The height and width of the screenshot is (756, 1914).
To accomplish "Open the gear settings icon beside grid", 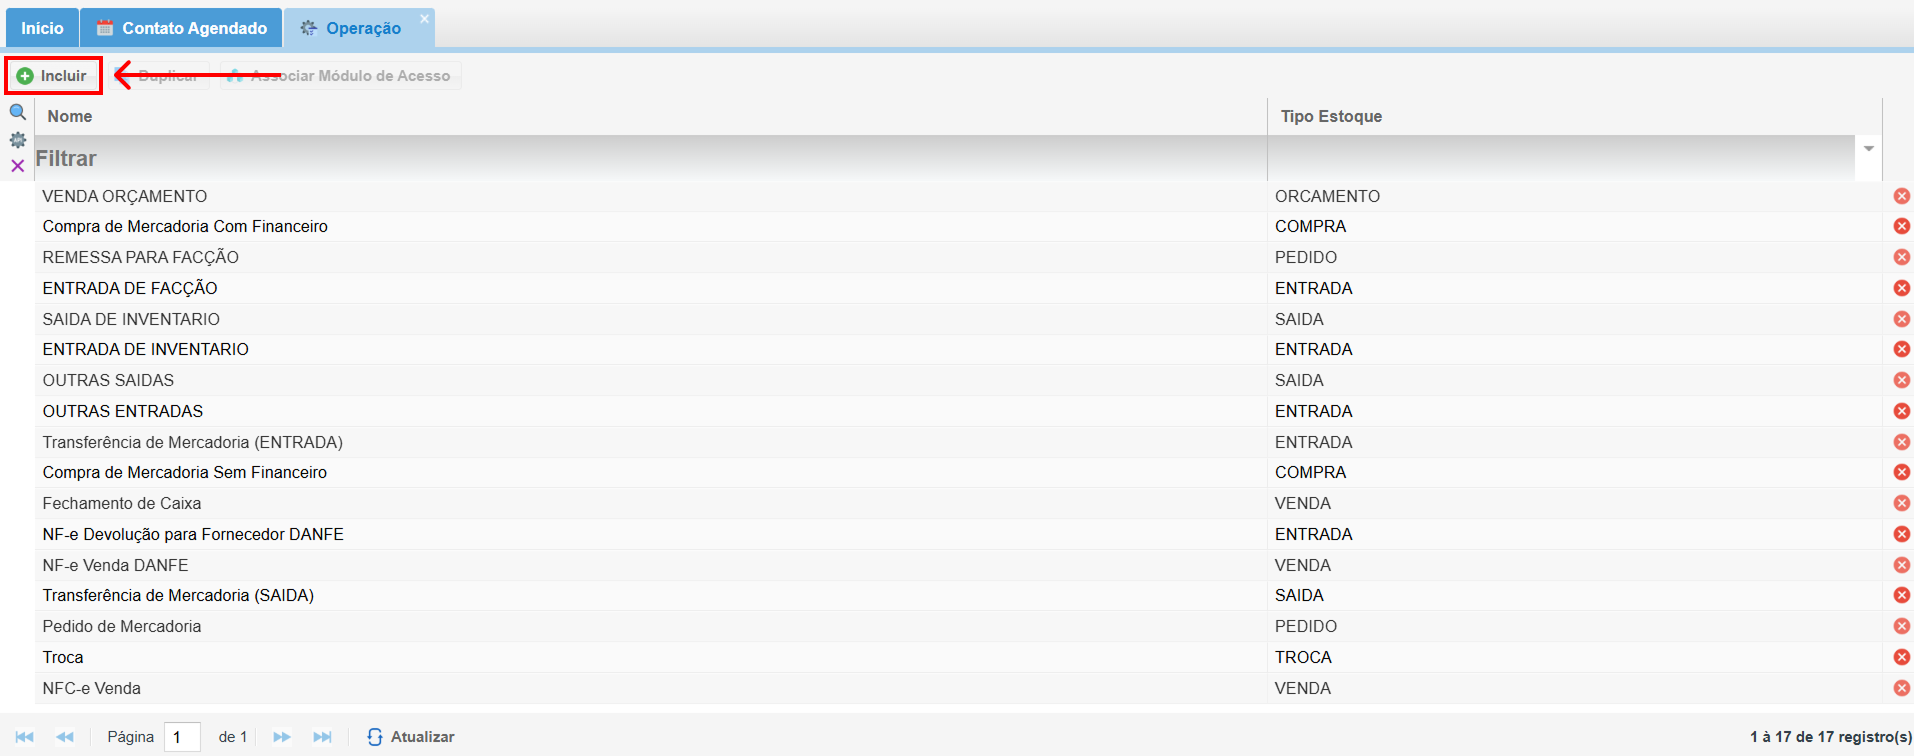I will coord(17,140).
